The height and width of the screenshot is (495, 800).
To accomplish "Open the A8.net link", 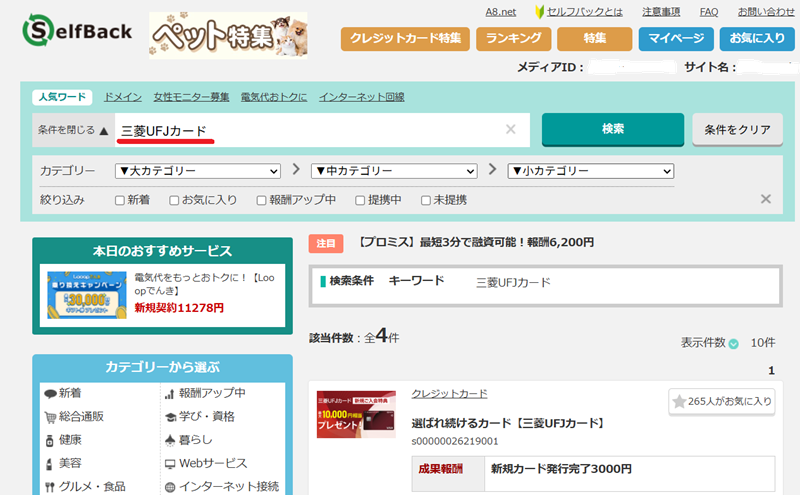I will (501, 12).
